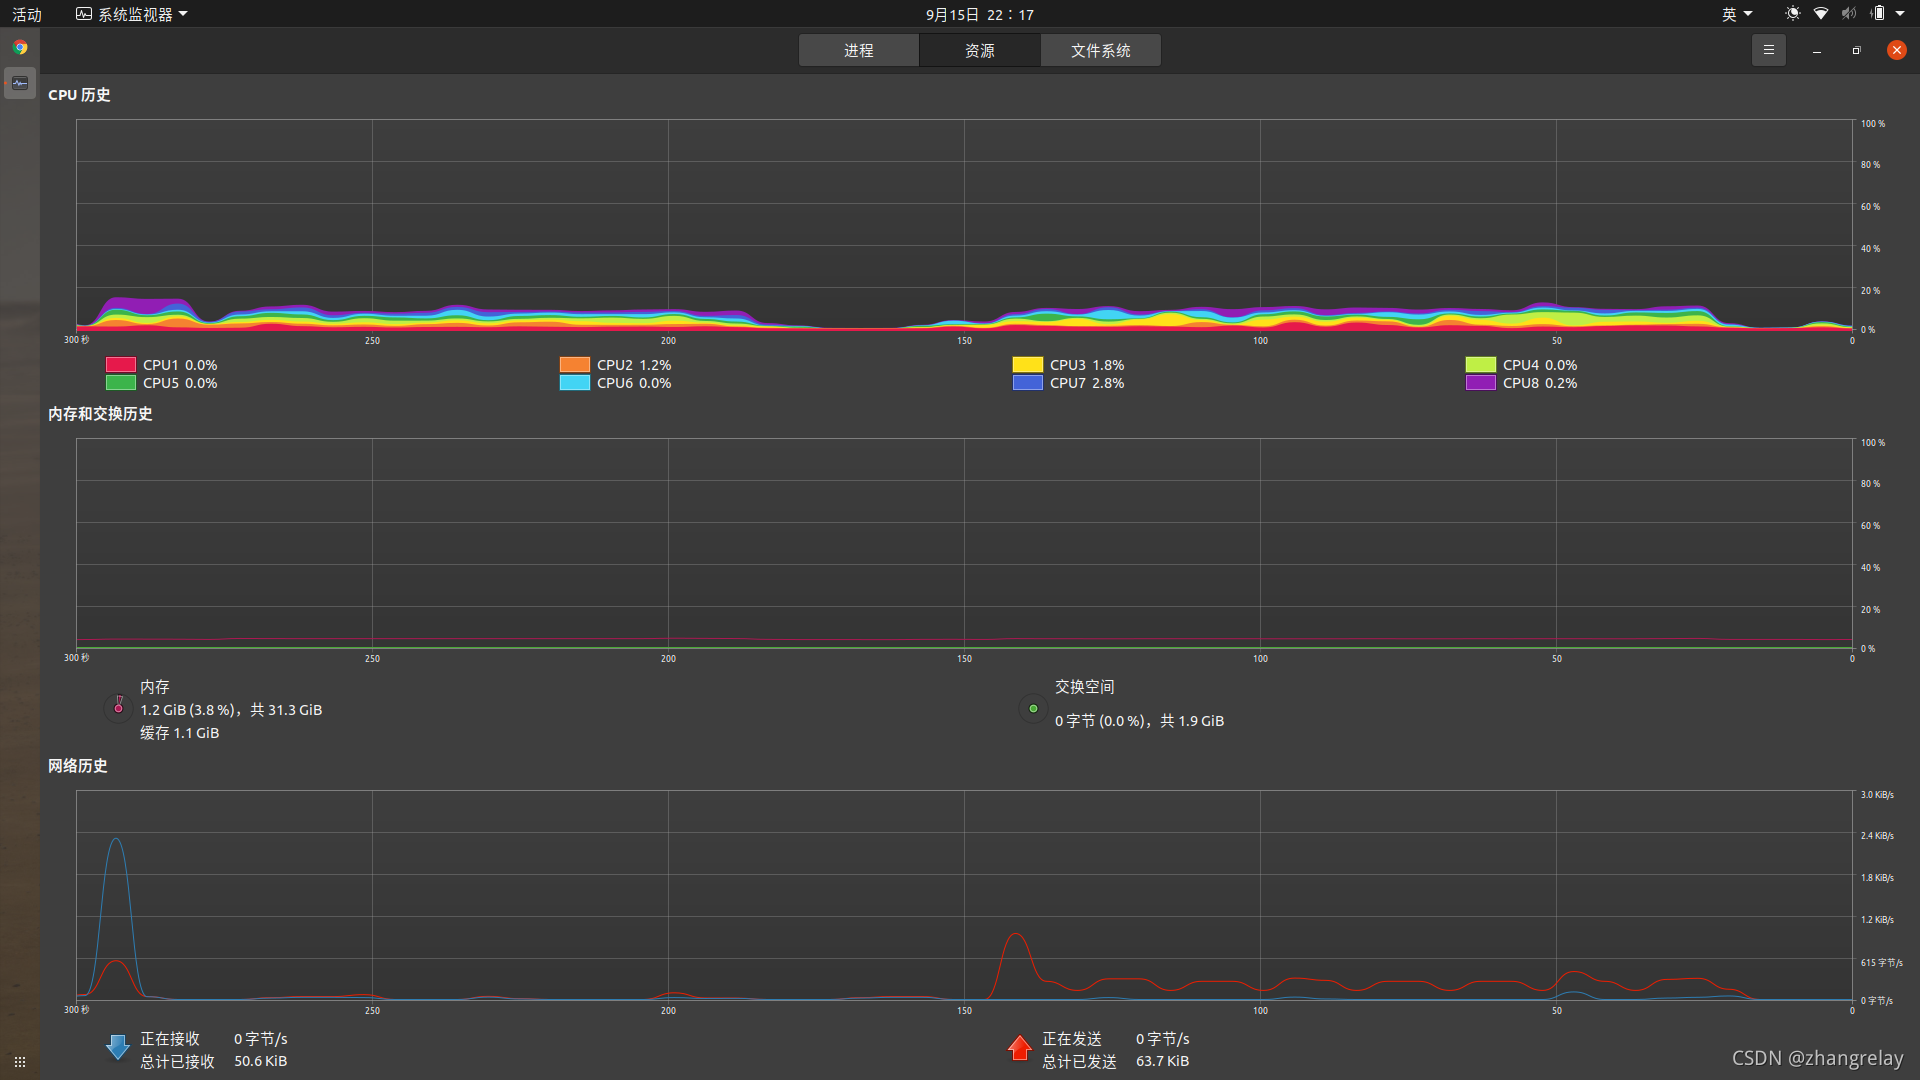Screen dimensions: 1920x1080
Task: Click the CPU8 purple color swatch
Action: [x=1480, y=383]
